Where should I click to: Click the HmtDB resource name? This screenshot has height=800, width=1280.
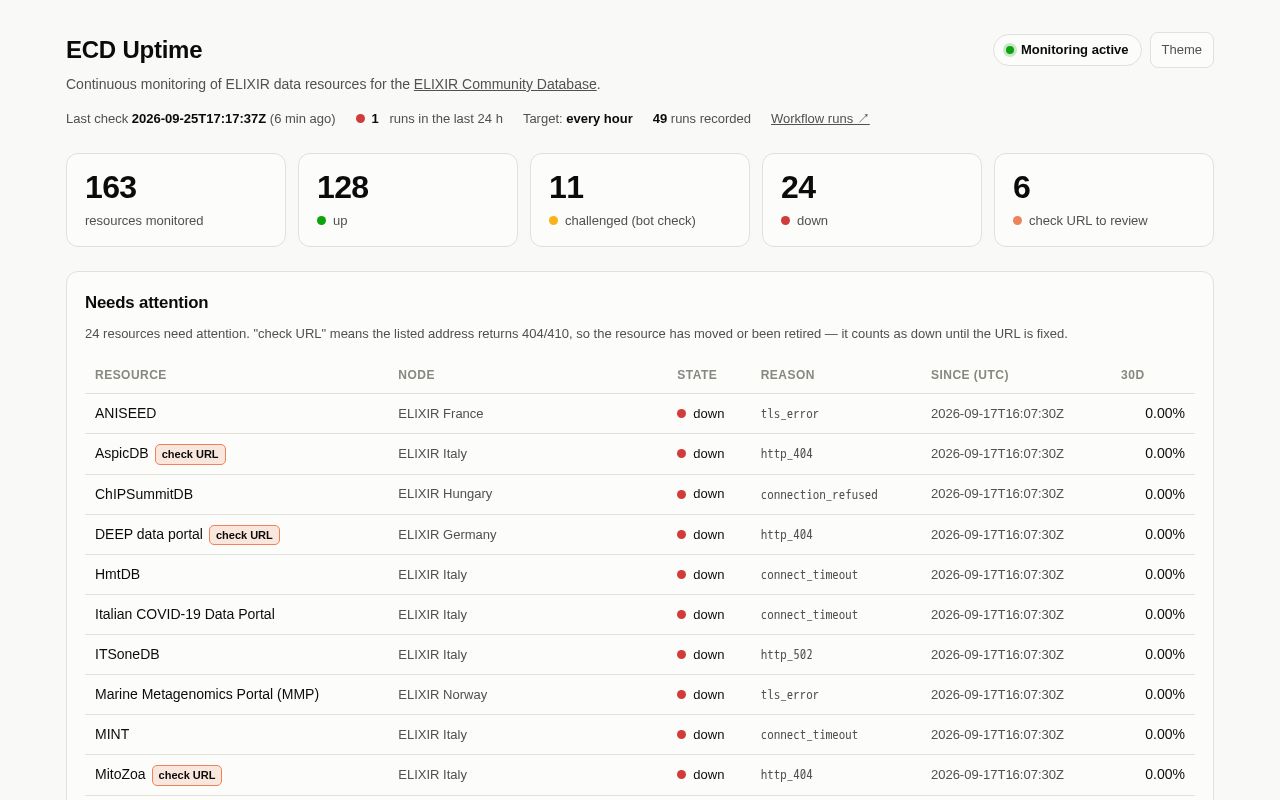[x=118, y=574]
